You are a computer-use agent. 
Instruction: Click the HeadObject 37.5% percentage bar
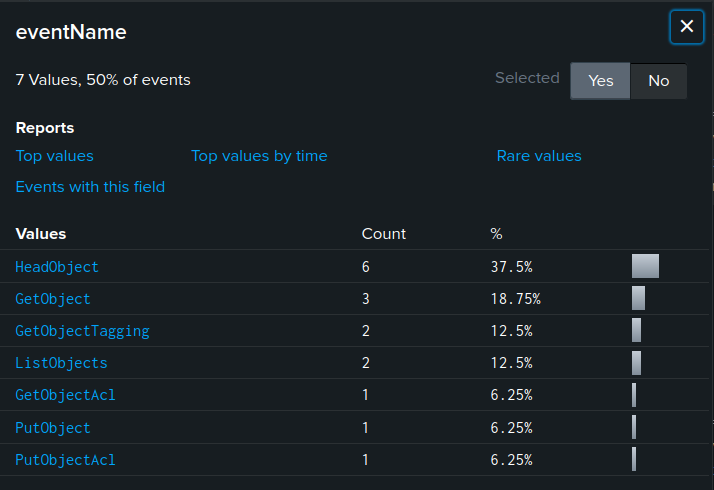(x=645, y=266)
